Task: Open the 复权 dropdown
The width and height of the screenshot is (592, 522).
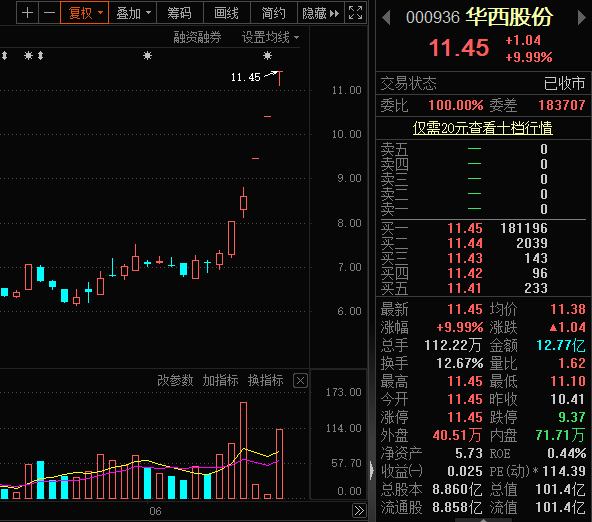Action: [x=85, y=13]
